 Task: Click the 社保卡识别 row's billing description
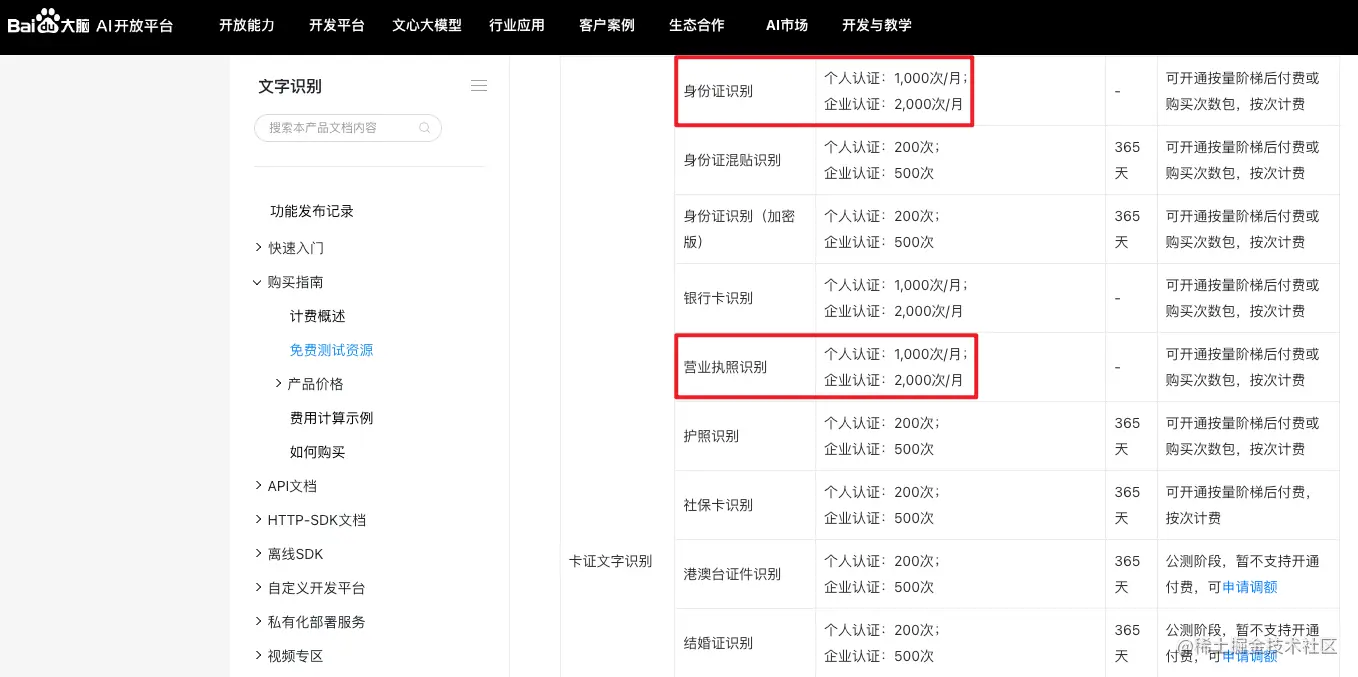tap(1239, 505)
